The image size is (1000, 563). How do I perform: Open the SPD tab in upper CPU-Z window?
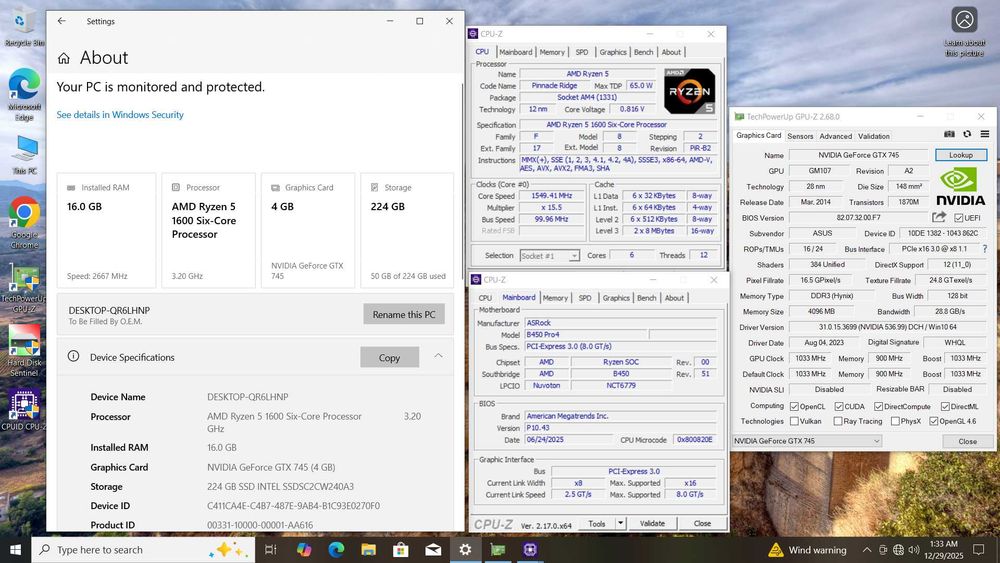tap(582, 52)
